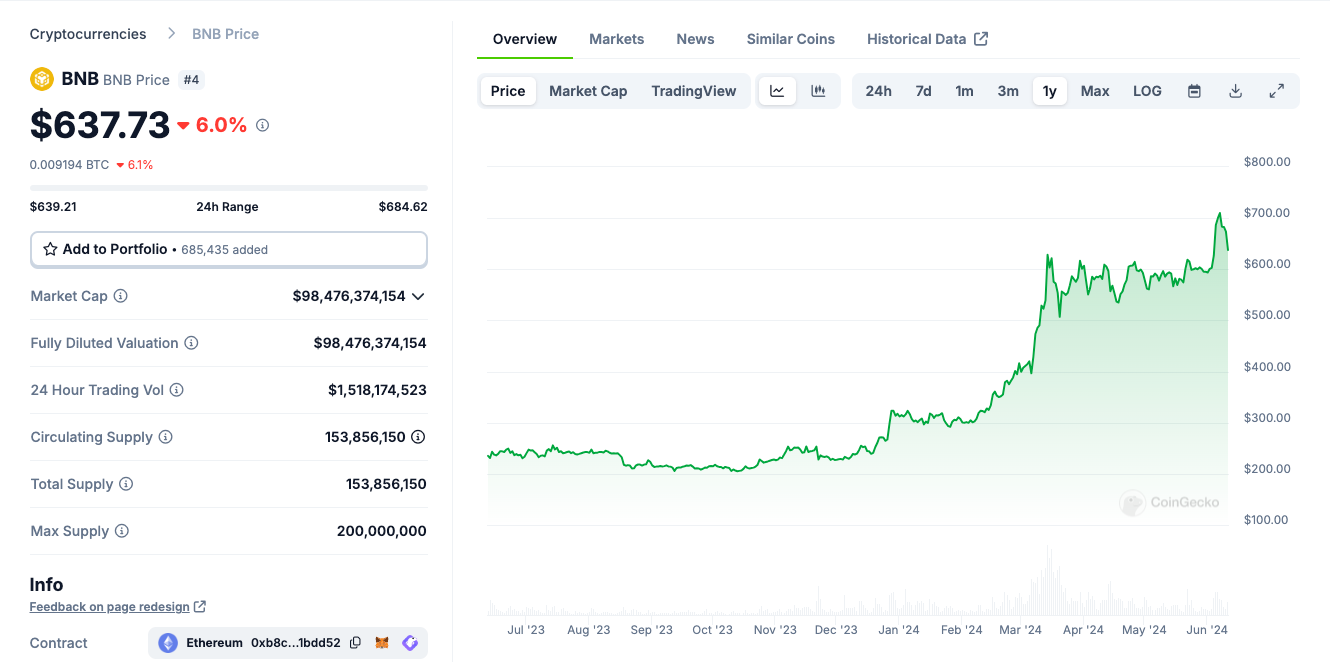The width and height of the screenshot is (1330, 662).
Task: Set chart range to Max
Action: coord(1095,91)
